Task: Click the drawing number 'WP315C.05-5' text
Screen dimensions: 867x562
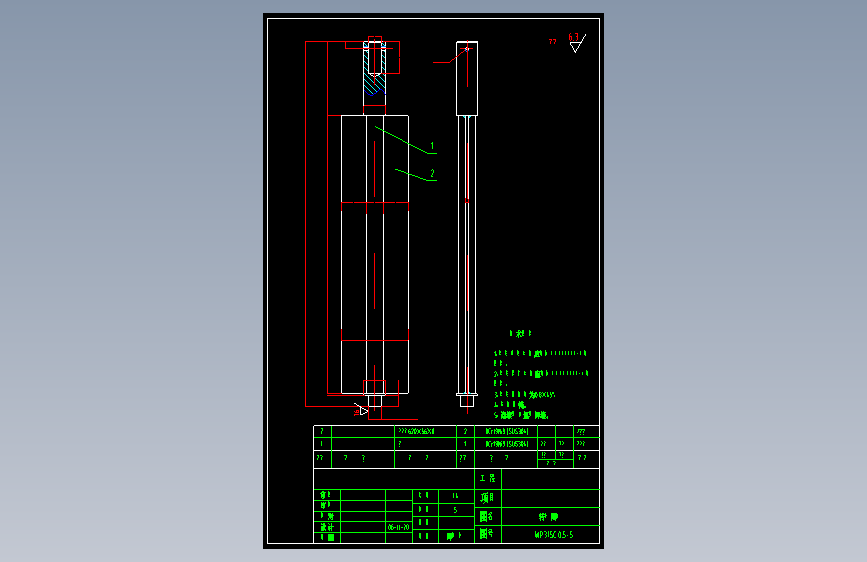Action: [x=553, y=535]
